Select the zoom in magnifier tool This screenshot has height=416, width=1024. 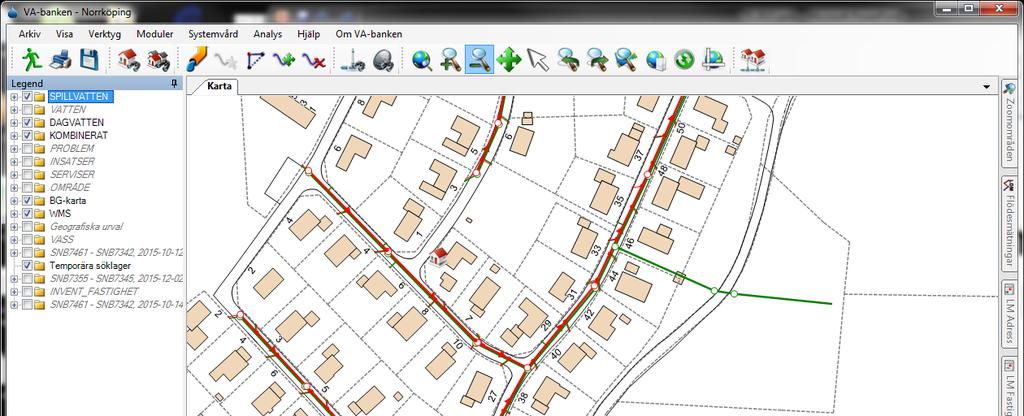(451, 61)
